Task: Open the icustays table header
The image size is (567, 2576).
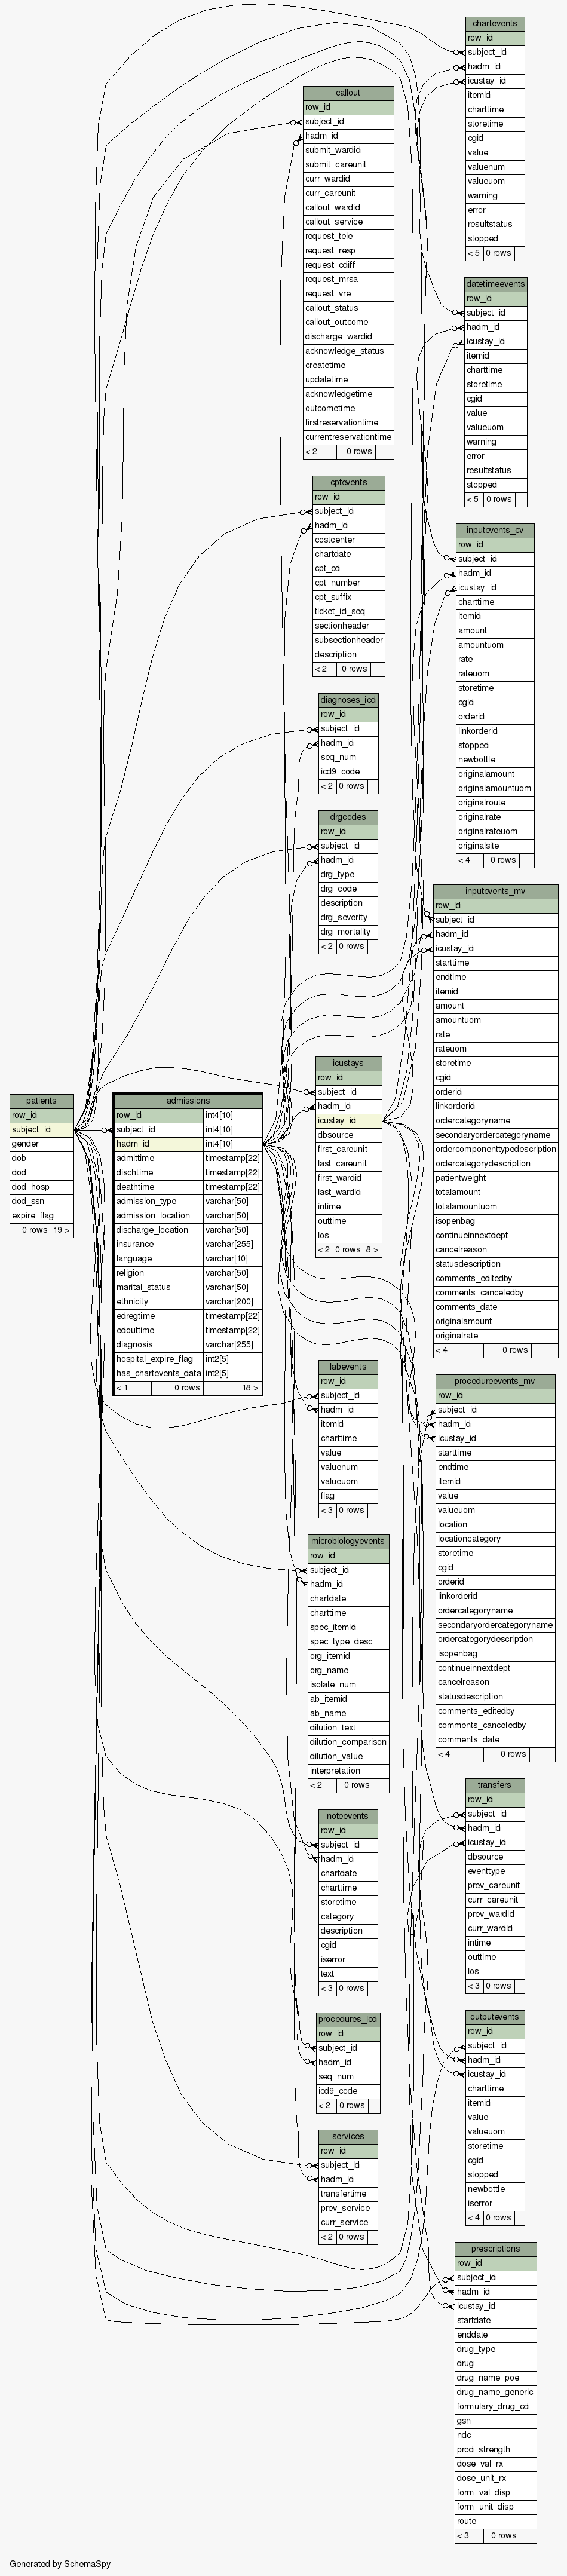Action: point(348,1063)
